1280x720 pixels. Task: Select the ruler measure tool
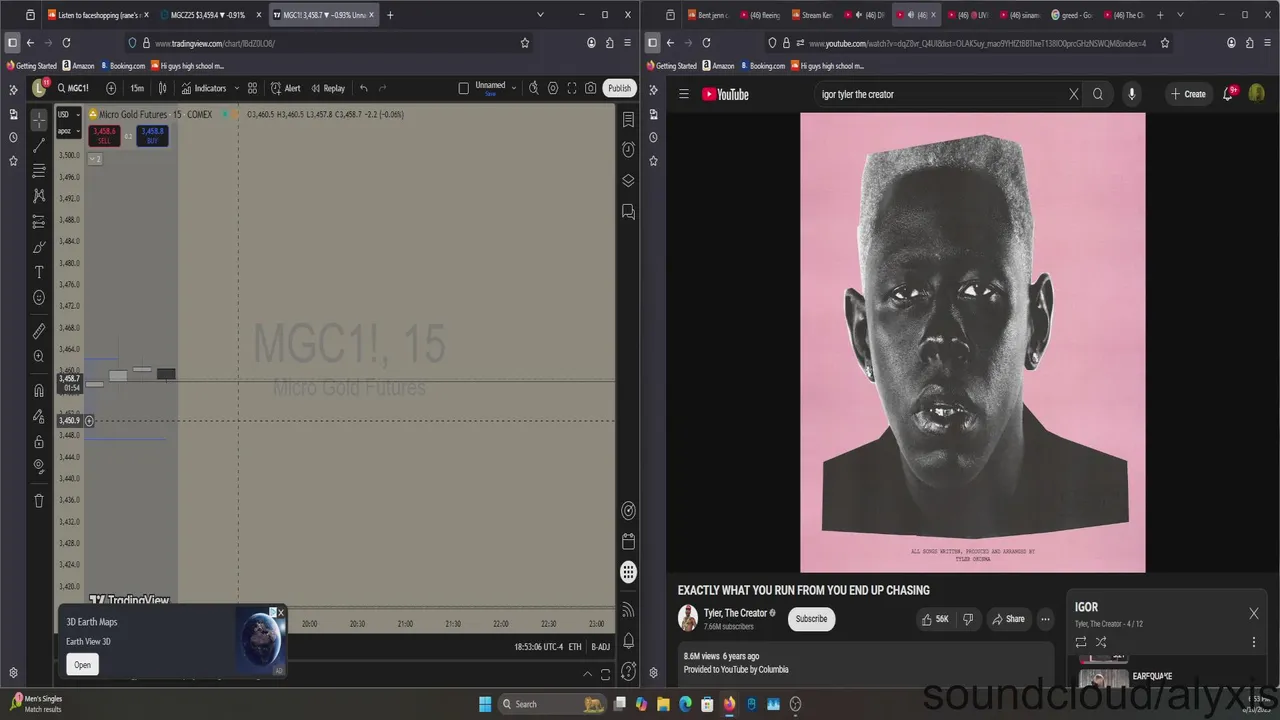pos(39,330)
